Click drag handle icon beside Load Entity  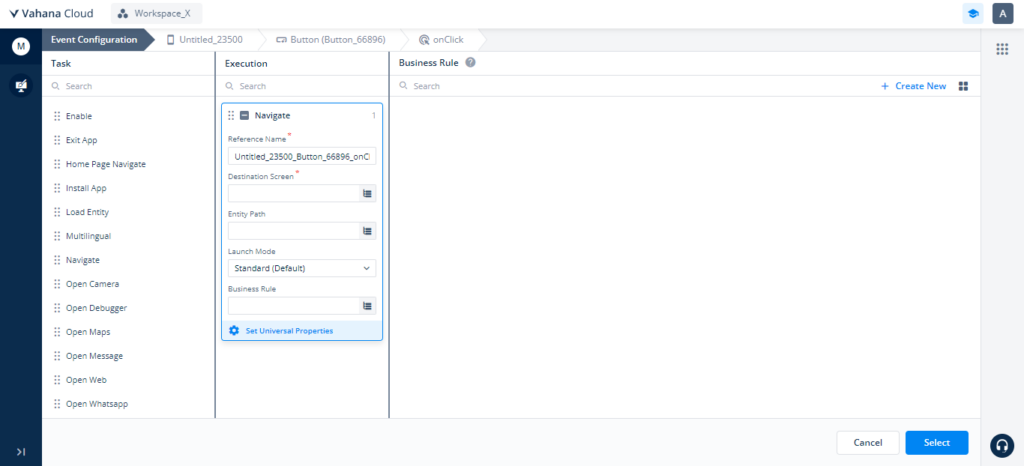click(x=57, y=212)
